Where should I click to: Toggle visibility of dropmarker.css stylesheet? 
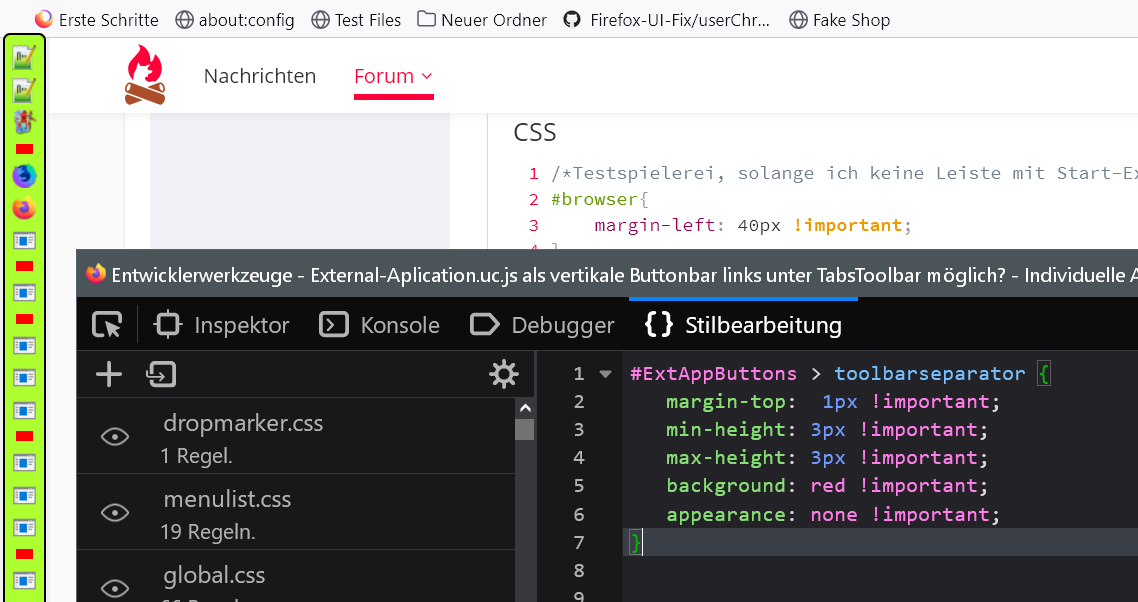[x=116, y=436]
